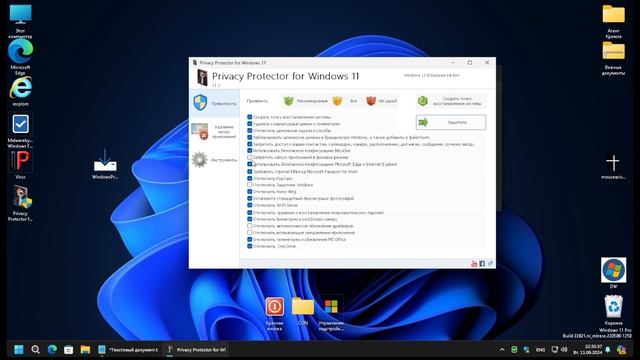Select the mousesig... plus desktop icon
Image resolution: width=640 pixels, height=360 pixels.
[x=613, y=167]
